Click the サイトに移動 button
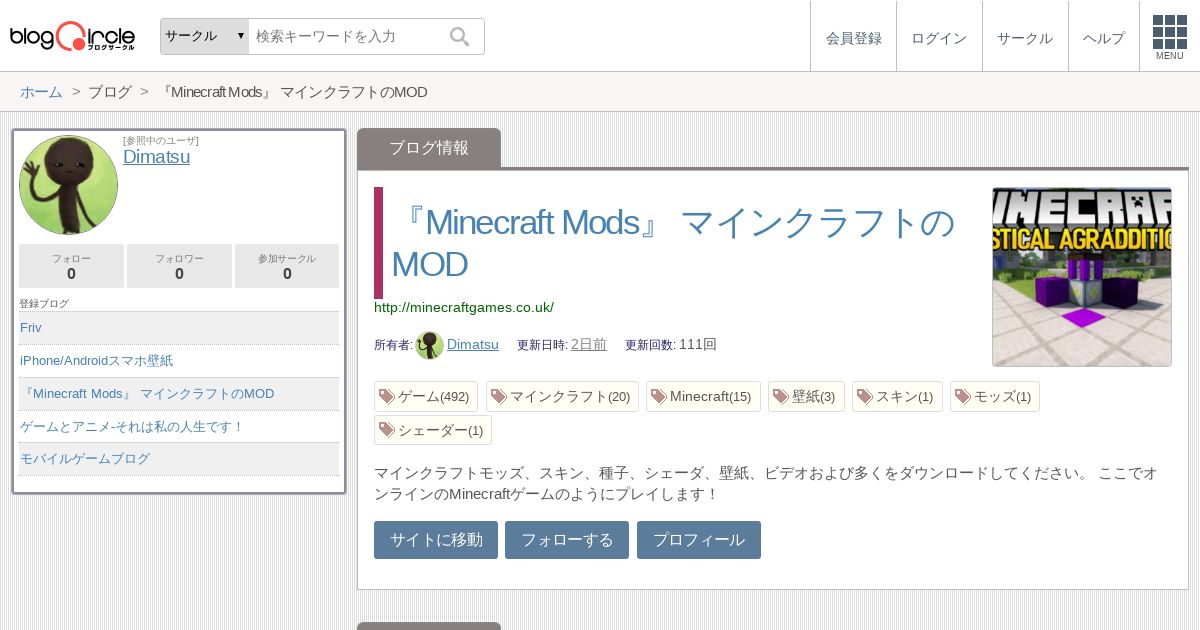The image size is (1200, 630). point(436,540)
